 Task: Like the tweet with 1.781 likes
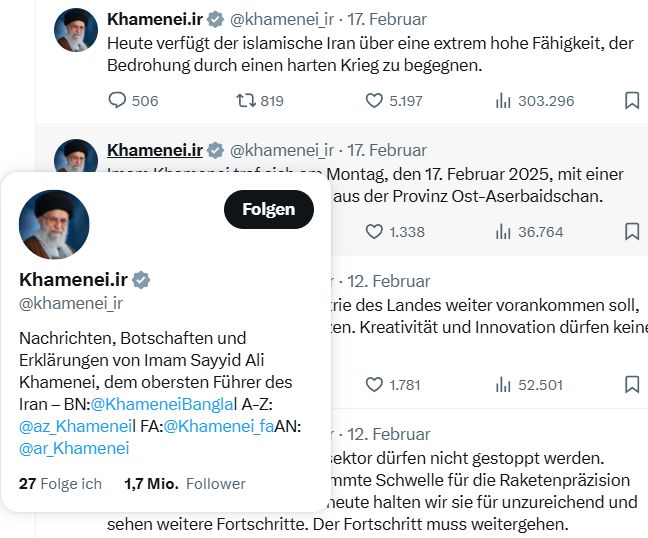[374, 384]
